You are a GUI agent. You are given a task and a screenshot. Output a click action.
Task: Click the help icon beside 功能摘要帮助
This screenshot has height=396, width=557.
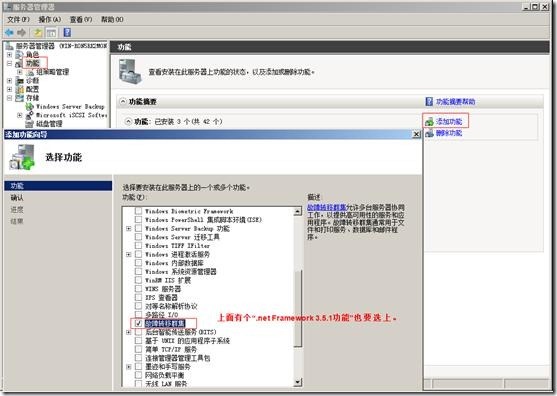[429, 102]
